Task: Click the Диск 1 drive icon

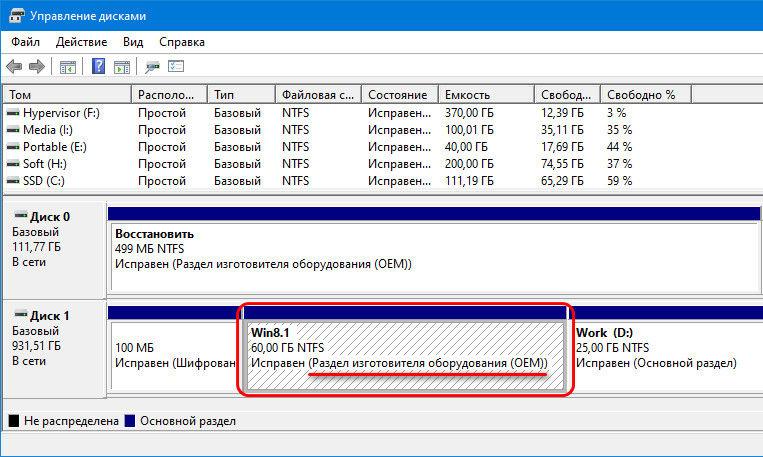Action: click(20, 314)
